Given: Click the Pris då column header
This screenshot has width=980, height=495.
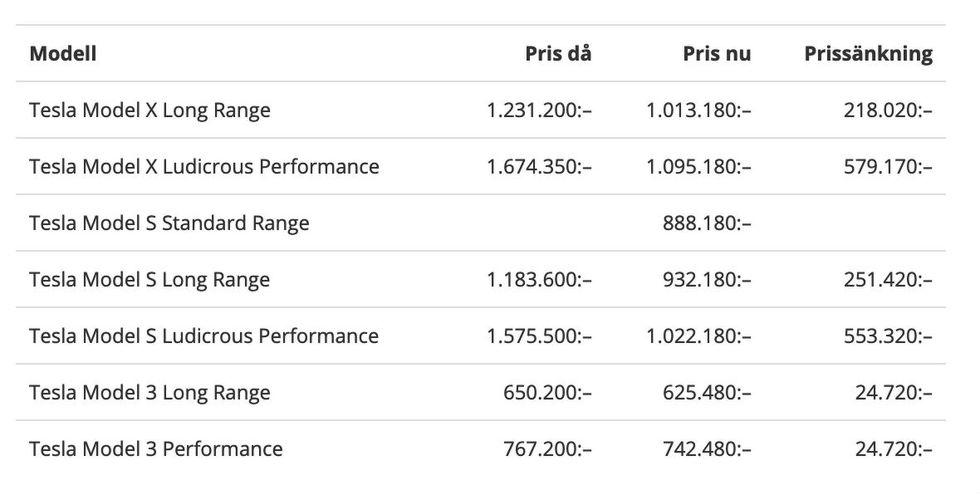Looking at the screenshot, I should [x=558, y=54].
